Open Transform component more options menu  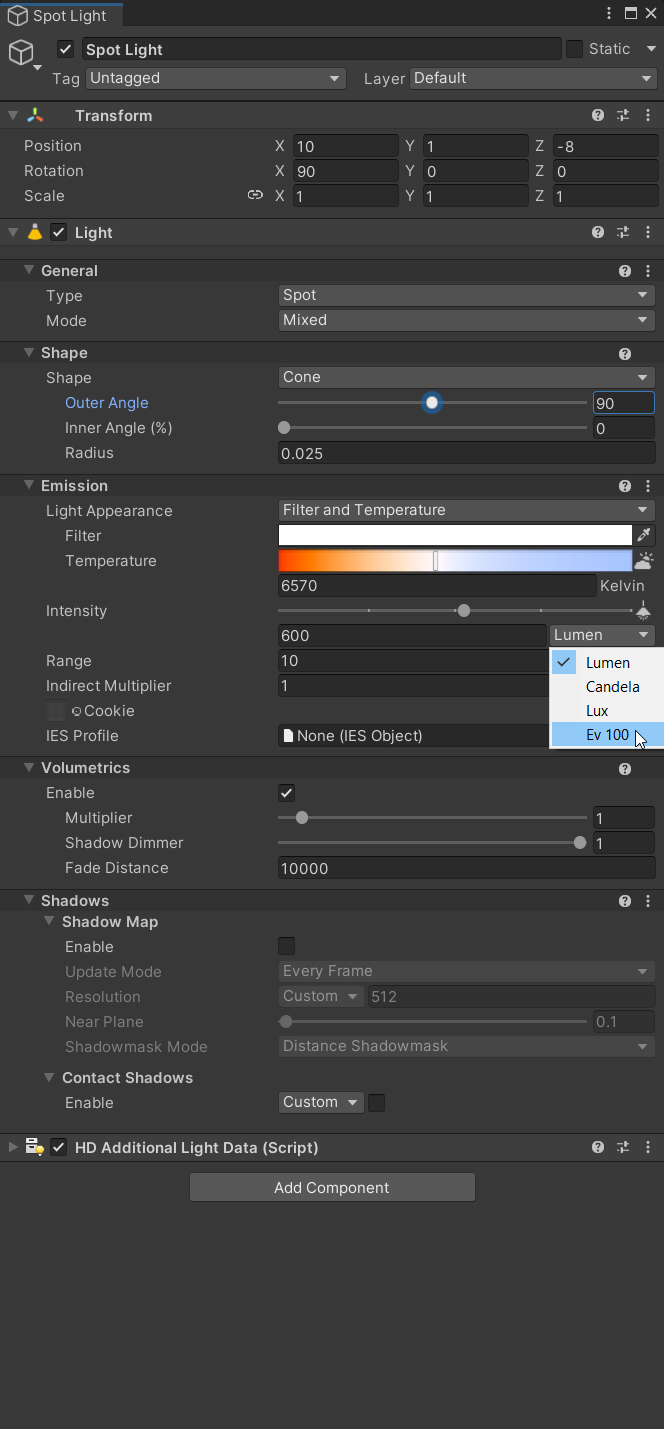[x=648, y=116]
